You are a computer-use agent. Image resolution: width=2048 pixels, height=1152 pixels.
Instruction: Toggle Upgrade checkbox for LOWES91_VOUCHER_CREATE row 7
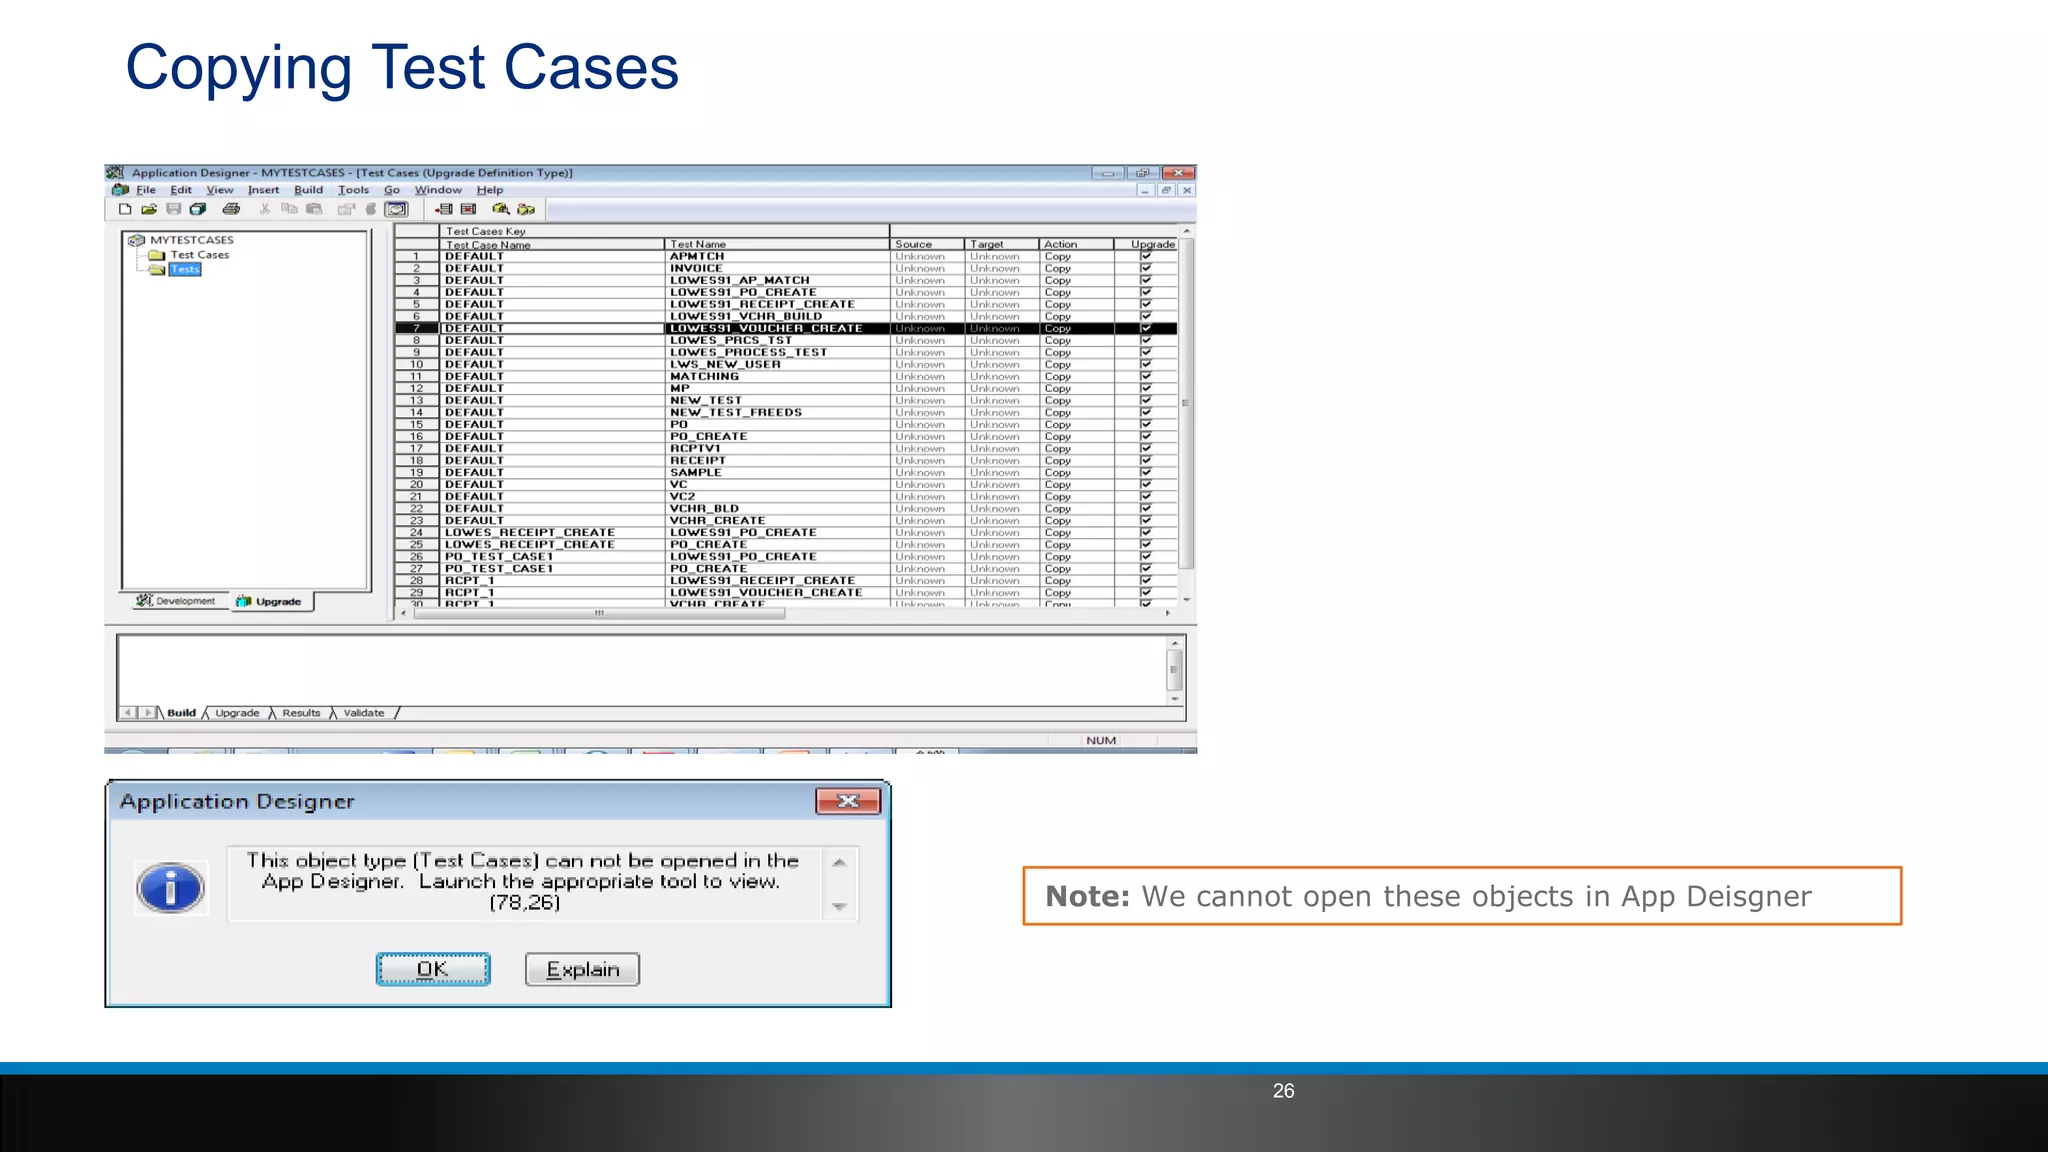pos(1146,328)
